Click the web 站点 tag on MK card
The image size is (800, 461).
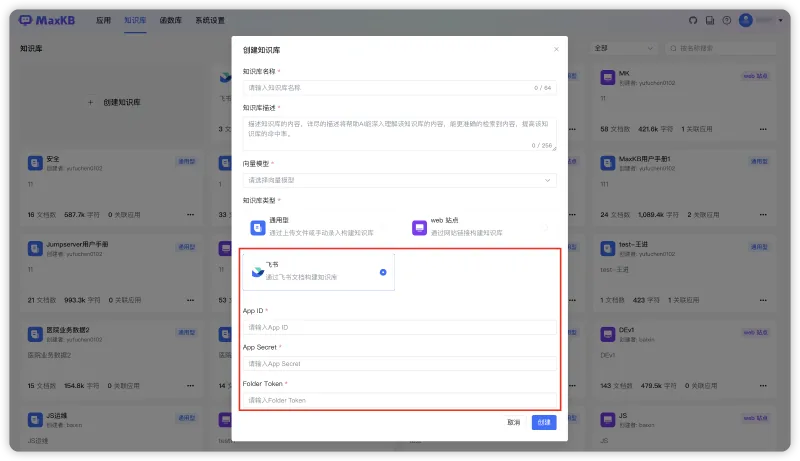(x=755, y=76)
